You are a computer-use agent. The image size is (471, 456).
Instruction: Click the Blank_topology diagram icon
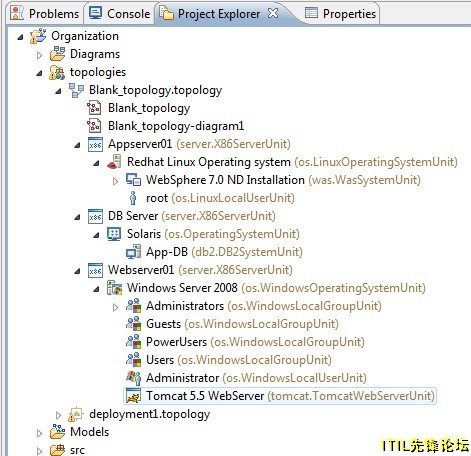[x=94, y=108]
